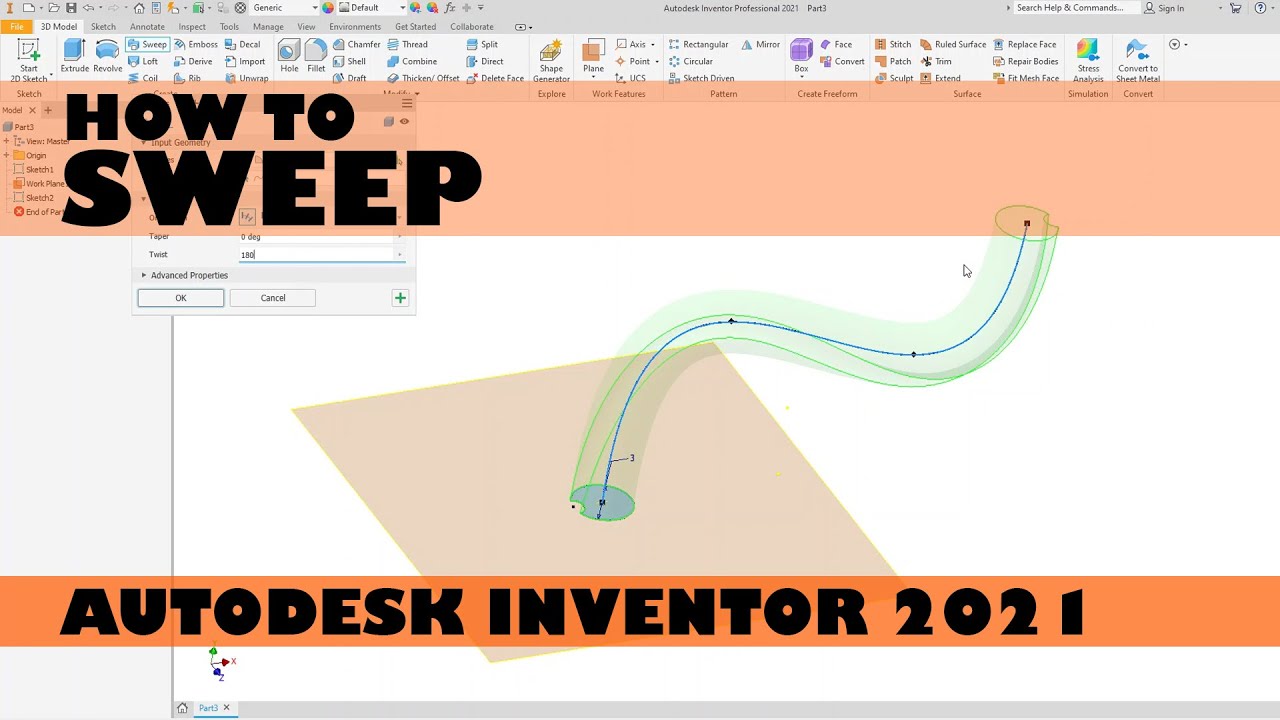Select the Thread tool
Viewport: 1280px width, 720px height.
(407, 44)
